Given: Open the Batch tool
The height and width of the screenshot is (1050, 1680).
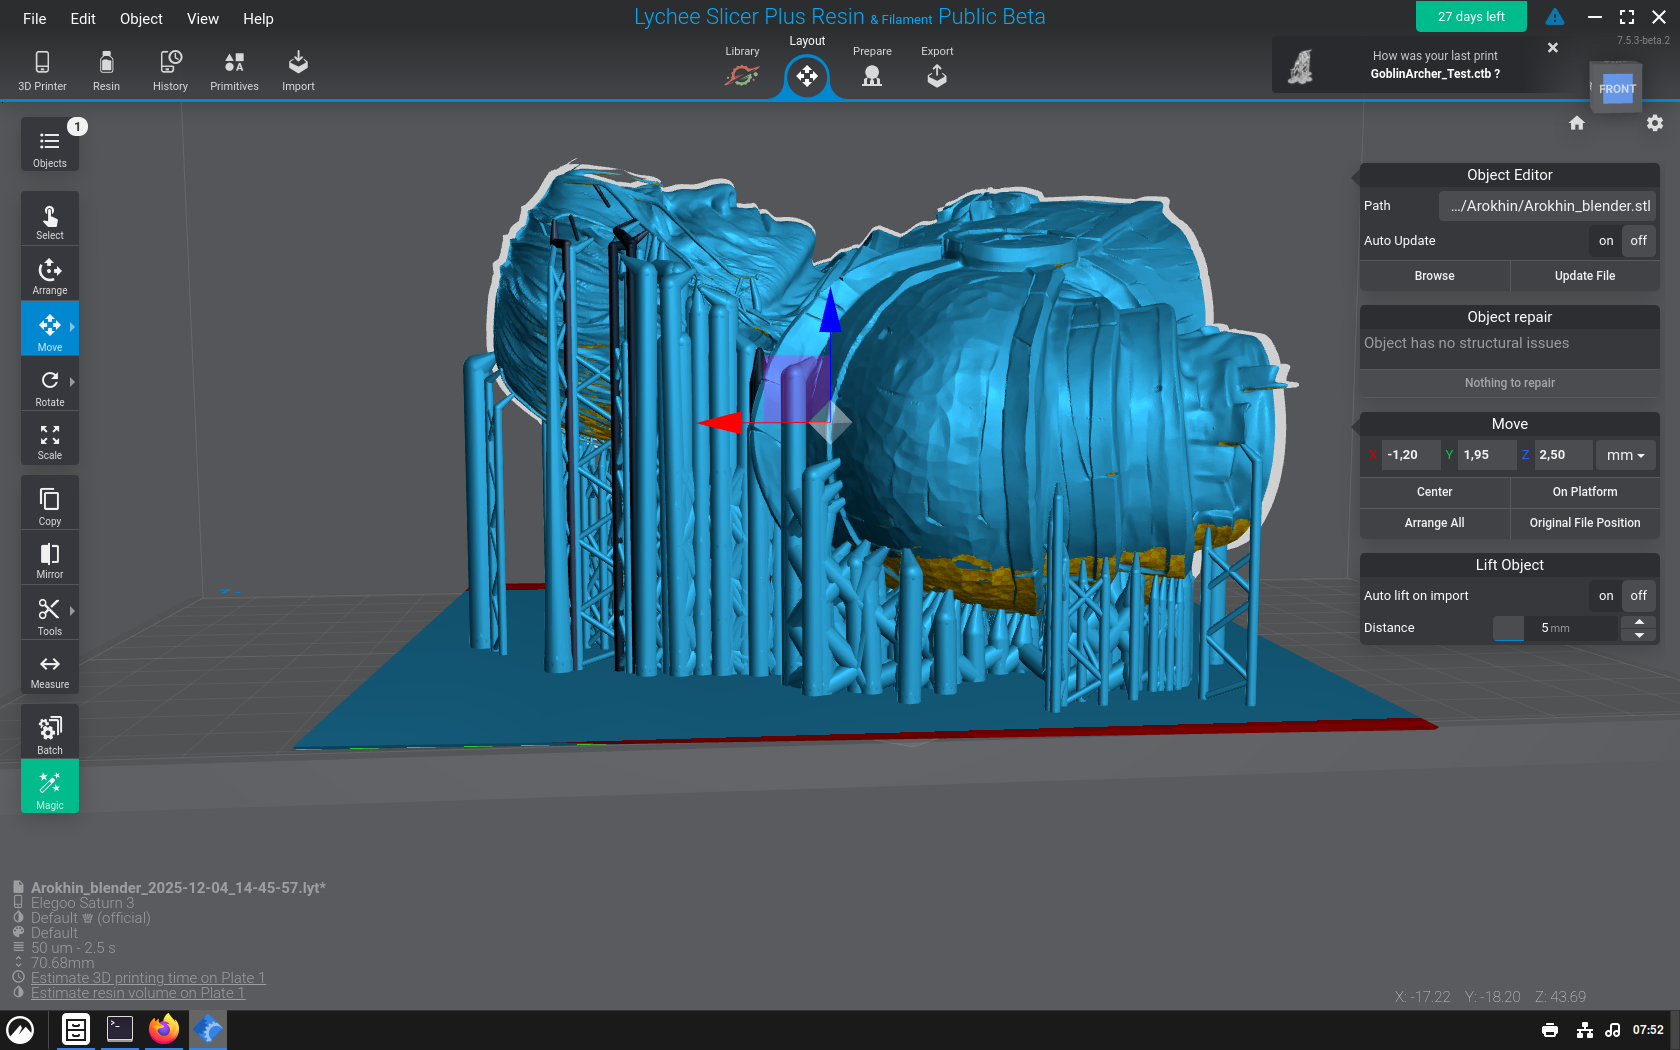Looking at the screenshot, I should tap(50, 733).
